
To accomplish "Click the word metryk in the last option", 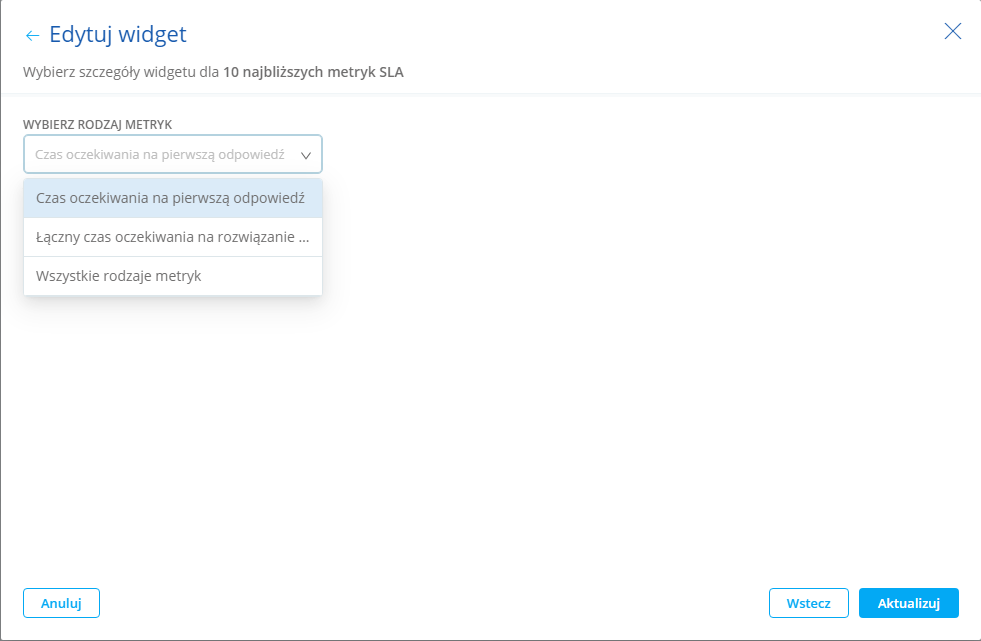I will tap(179, 276).
